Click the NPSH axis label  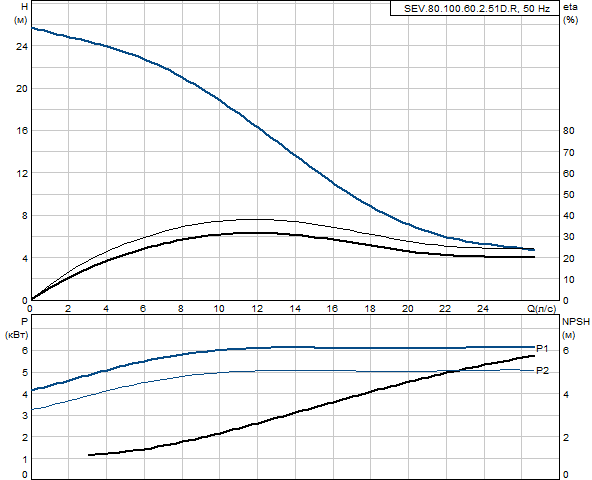click(x=576, y=322)
